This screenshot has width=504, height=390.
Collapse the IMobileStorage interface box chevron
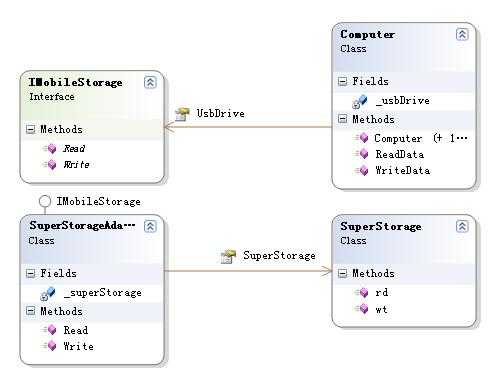tap(150, 82)
